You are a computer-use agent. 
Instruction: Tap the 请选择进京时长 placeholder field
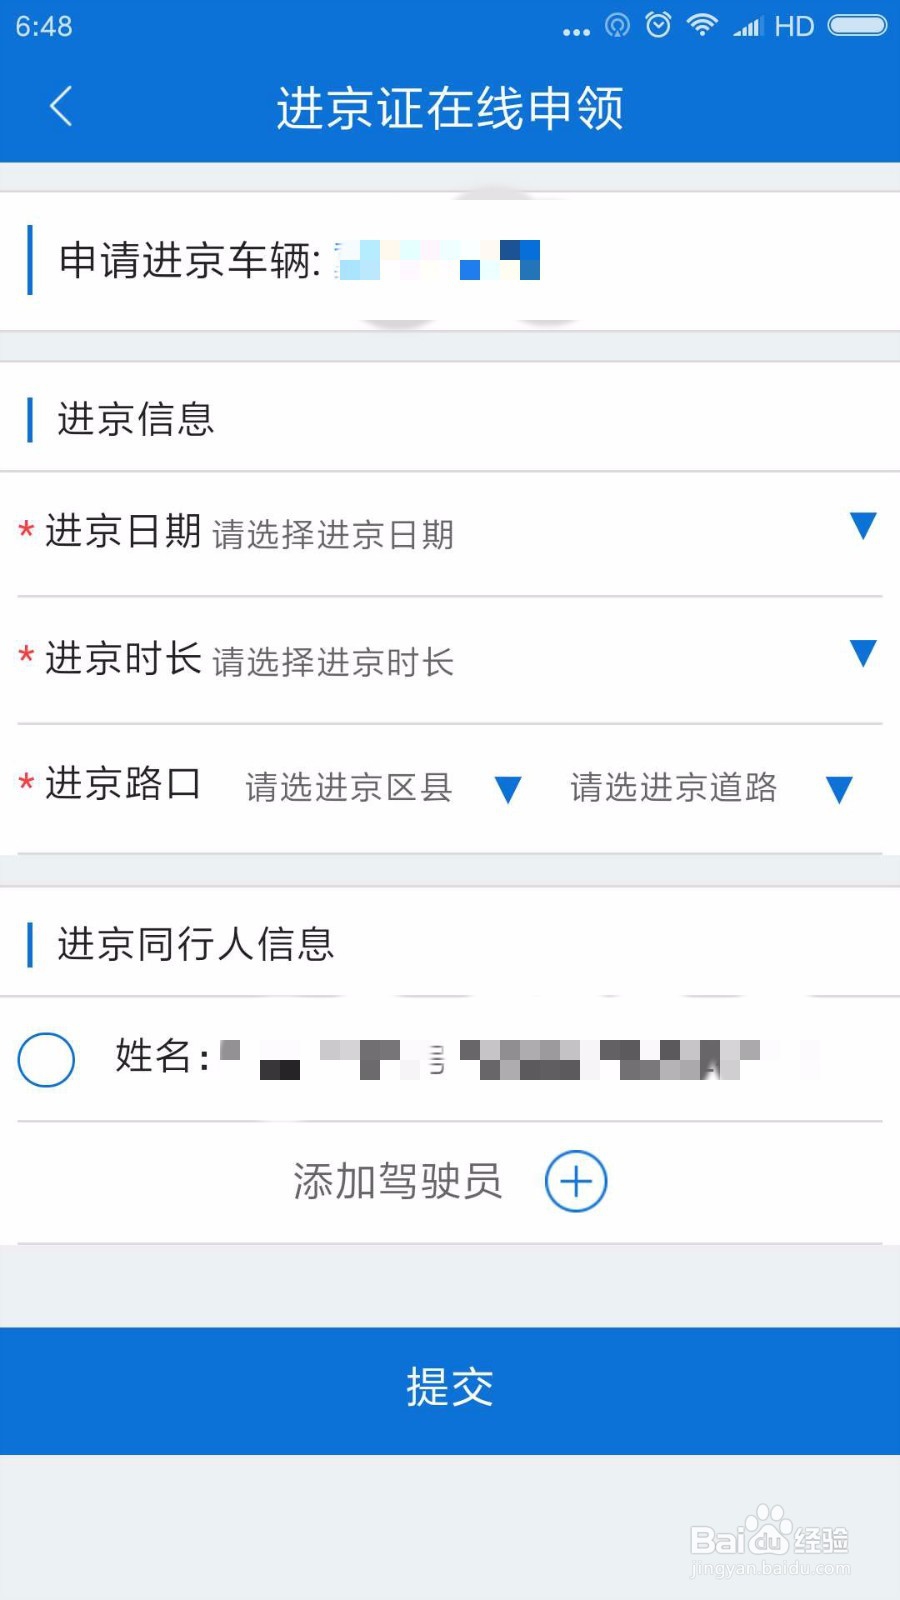pos(333,662)
